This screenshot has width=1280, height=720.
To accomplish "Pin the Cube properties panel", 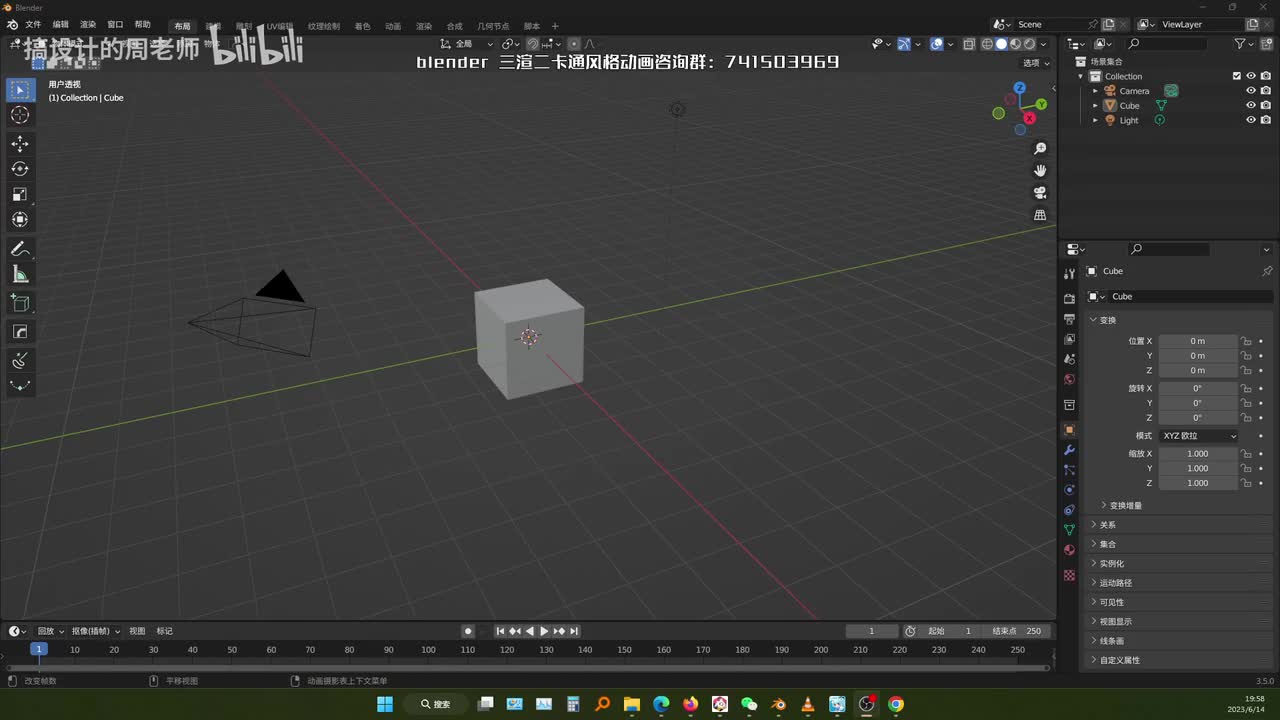I will [1267, 271].
